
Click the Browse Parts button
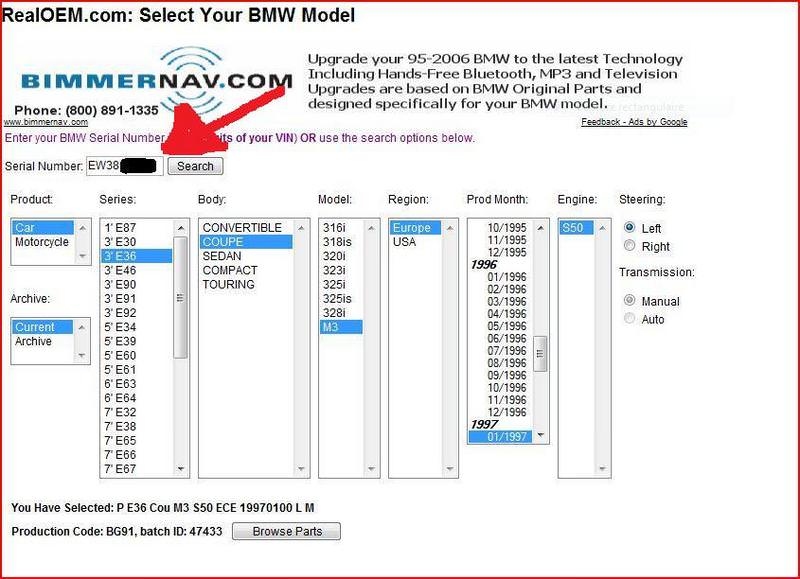click(286, 532)
